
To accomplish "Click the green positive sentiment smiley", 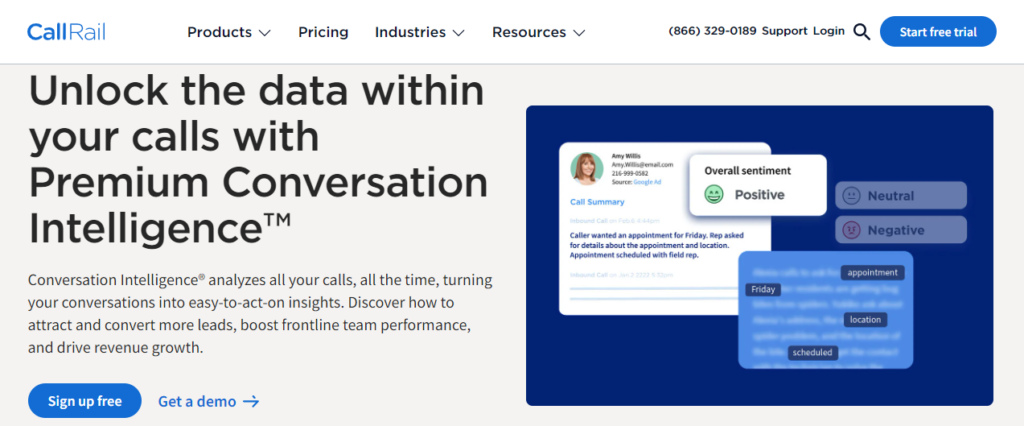I will 713,194.
